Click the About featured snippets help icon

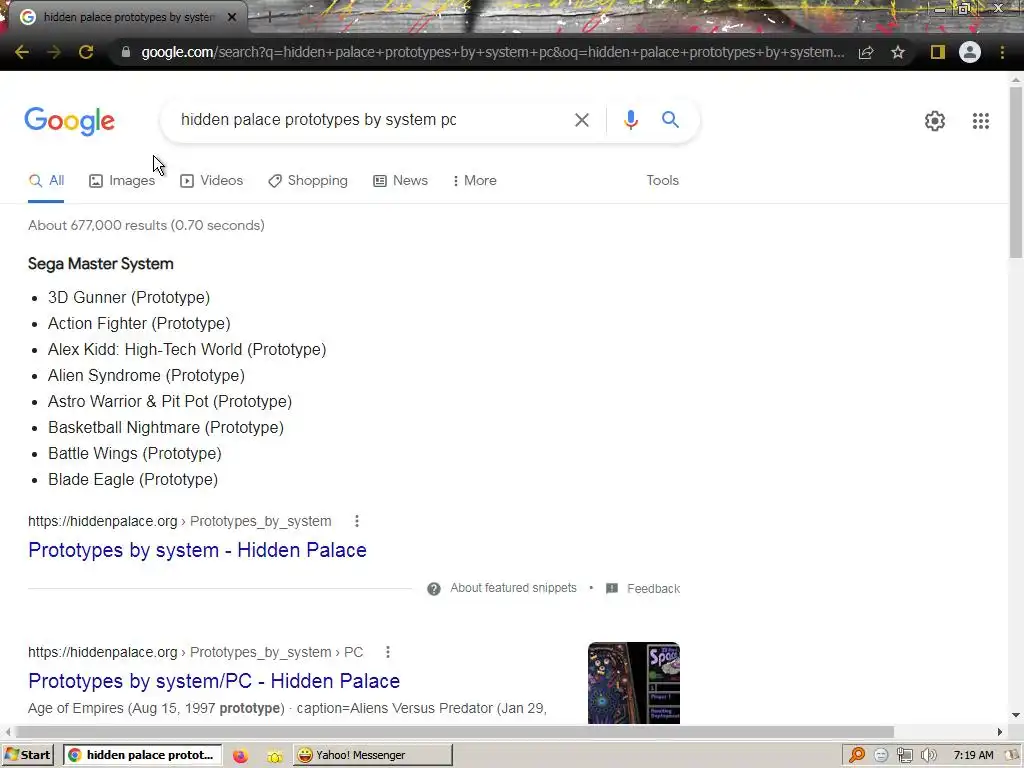(x=434, y=588)
